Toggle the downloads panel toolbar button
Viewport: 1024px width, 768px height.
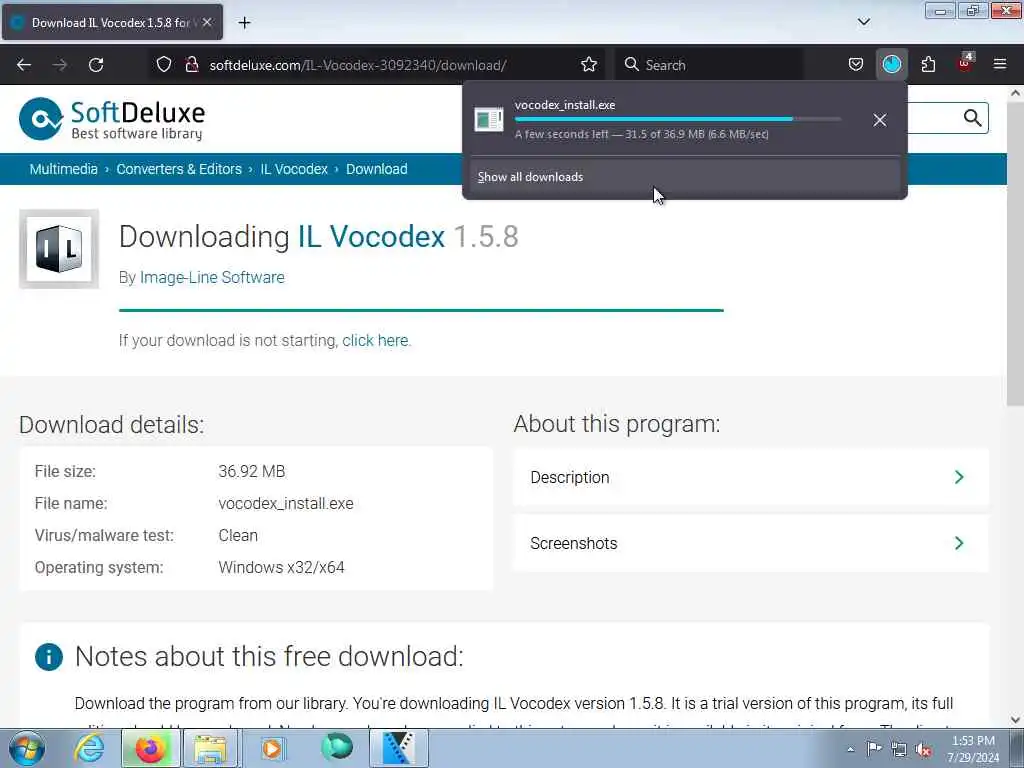(891, 65)
